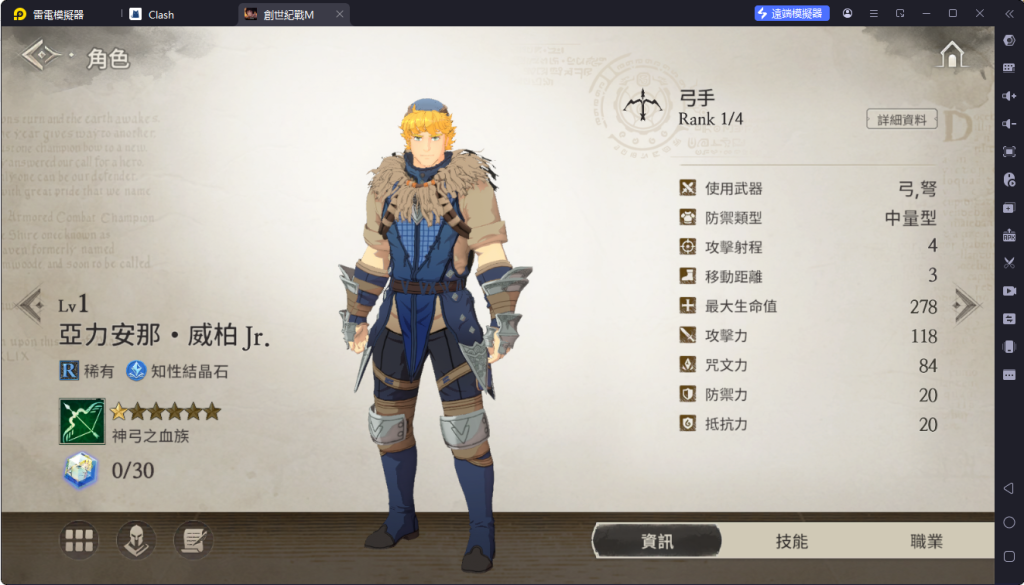Viewport: 1024px width, 585px height.
Task: Open the 詳細資料 details button
Action: pos(901,120)
